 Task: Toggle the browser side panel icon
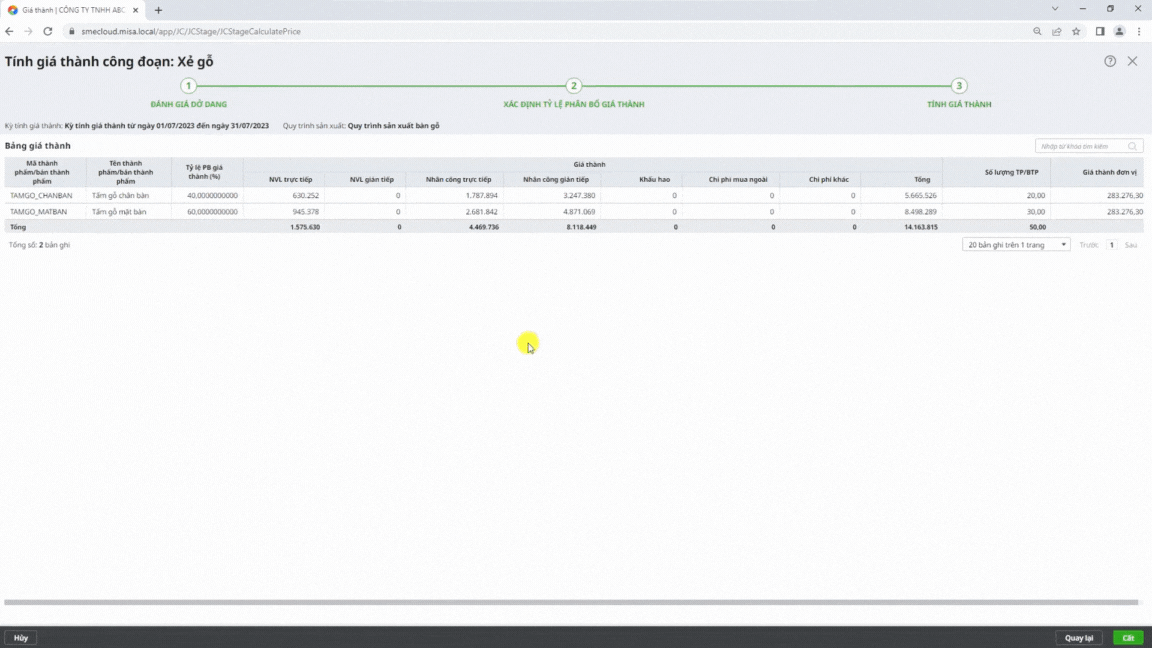[1100, 31]
